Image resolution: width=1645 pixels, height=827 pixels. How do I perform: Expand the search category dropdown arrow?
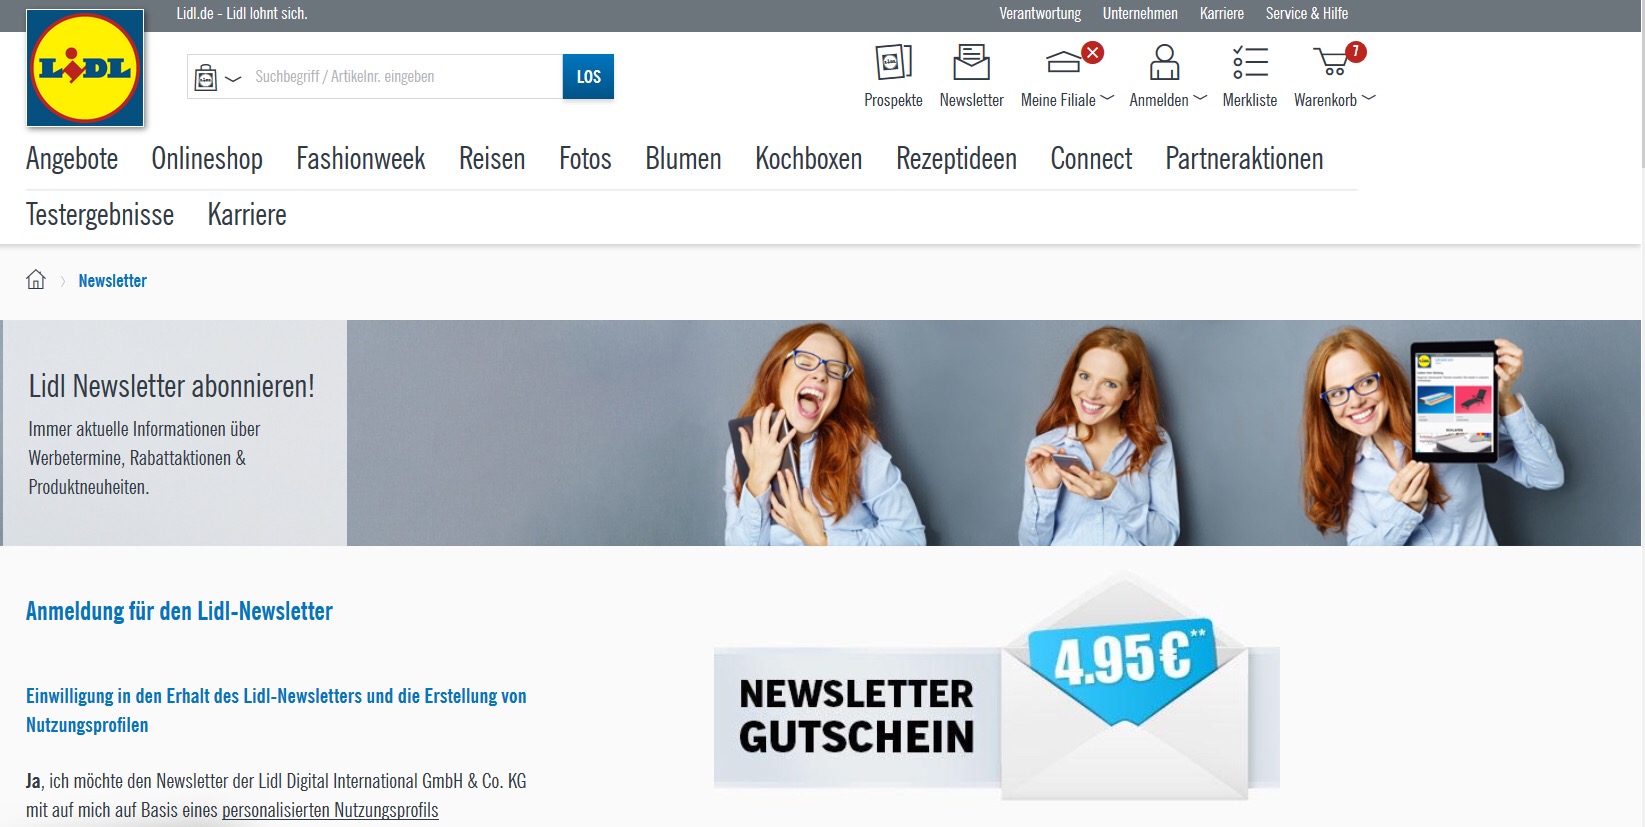click(x=233, y=78)
